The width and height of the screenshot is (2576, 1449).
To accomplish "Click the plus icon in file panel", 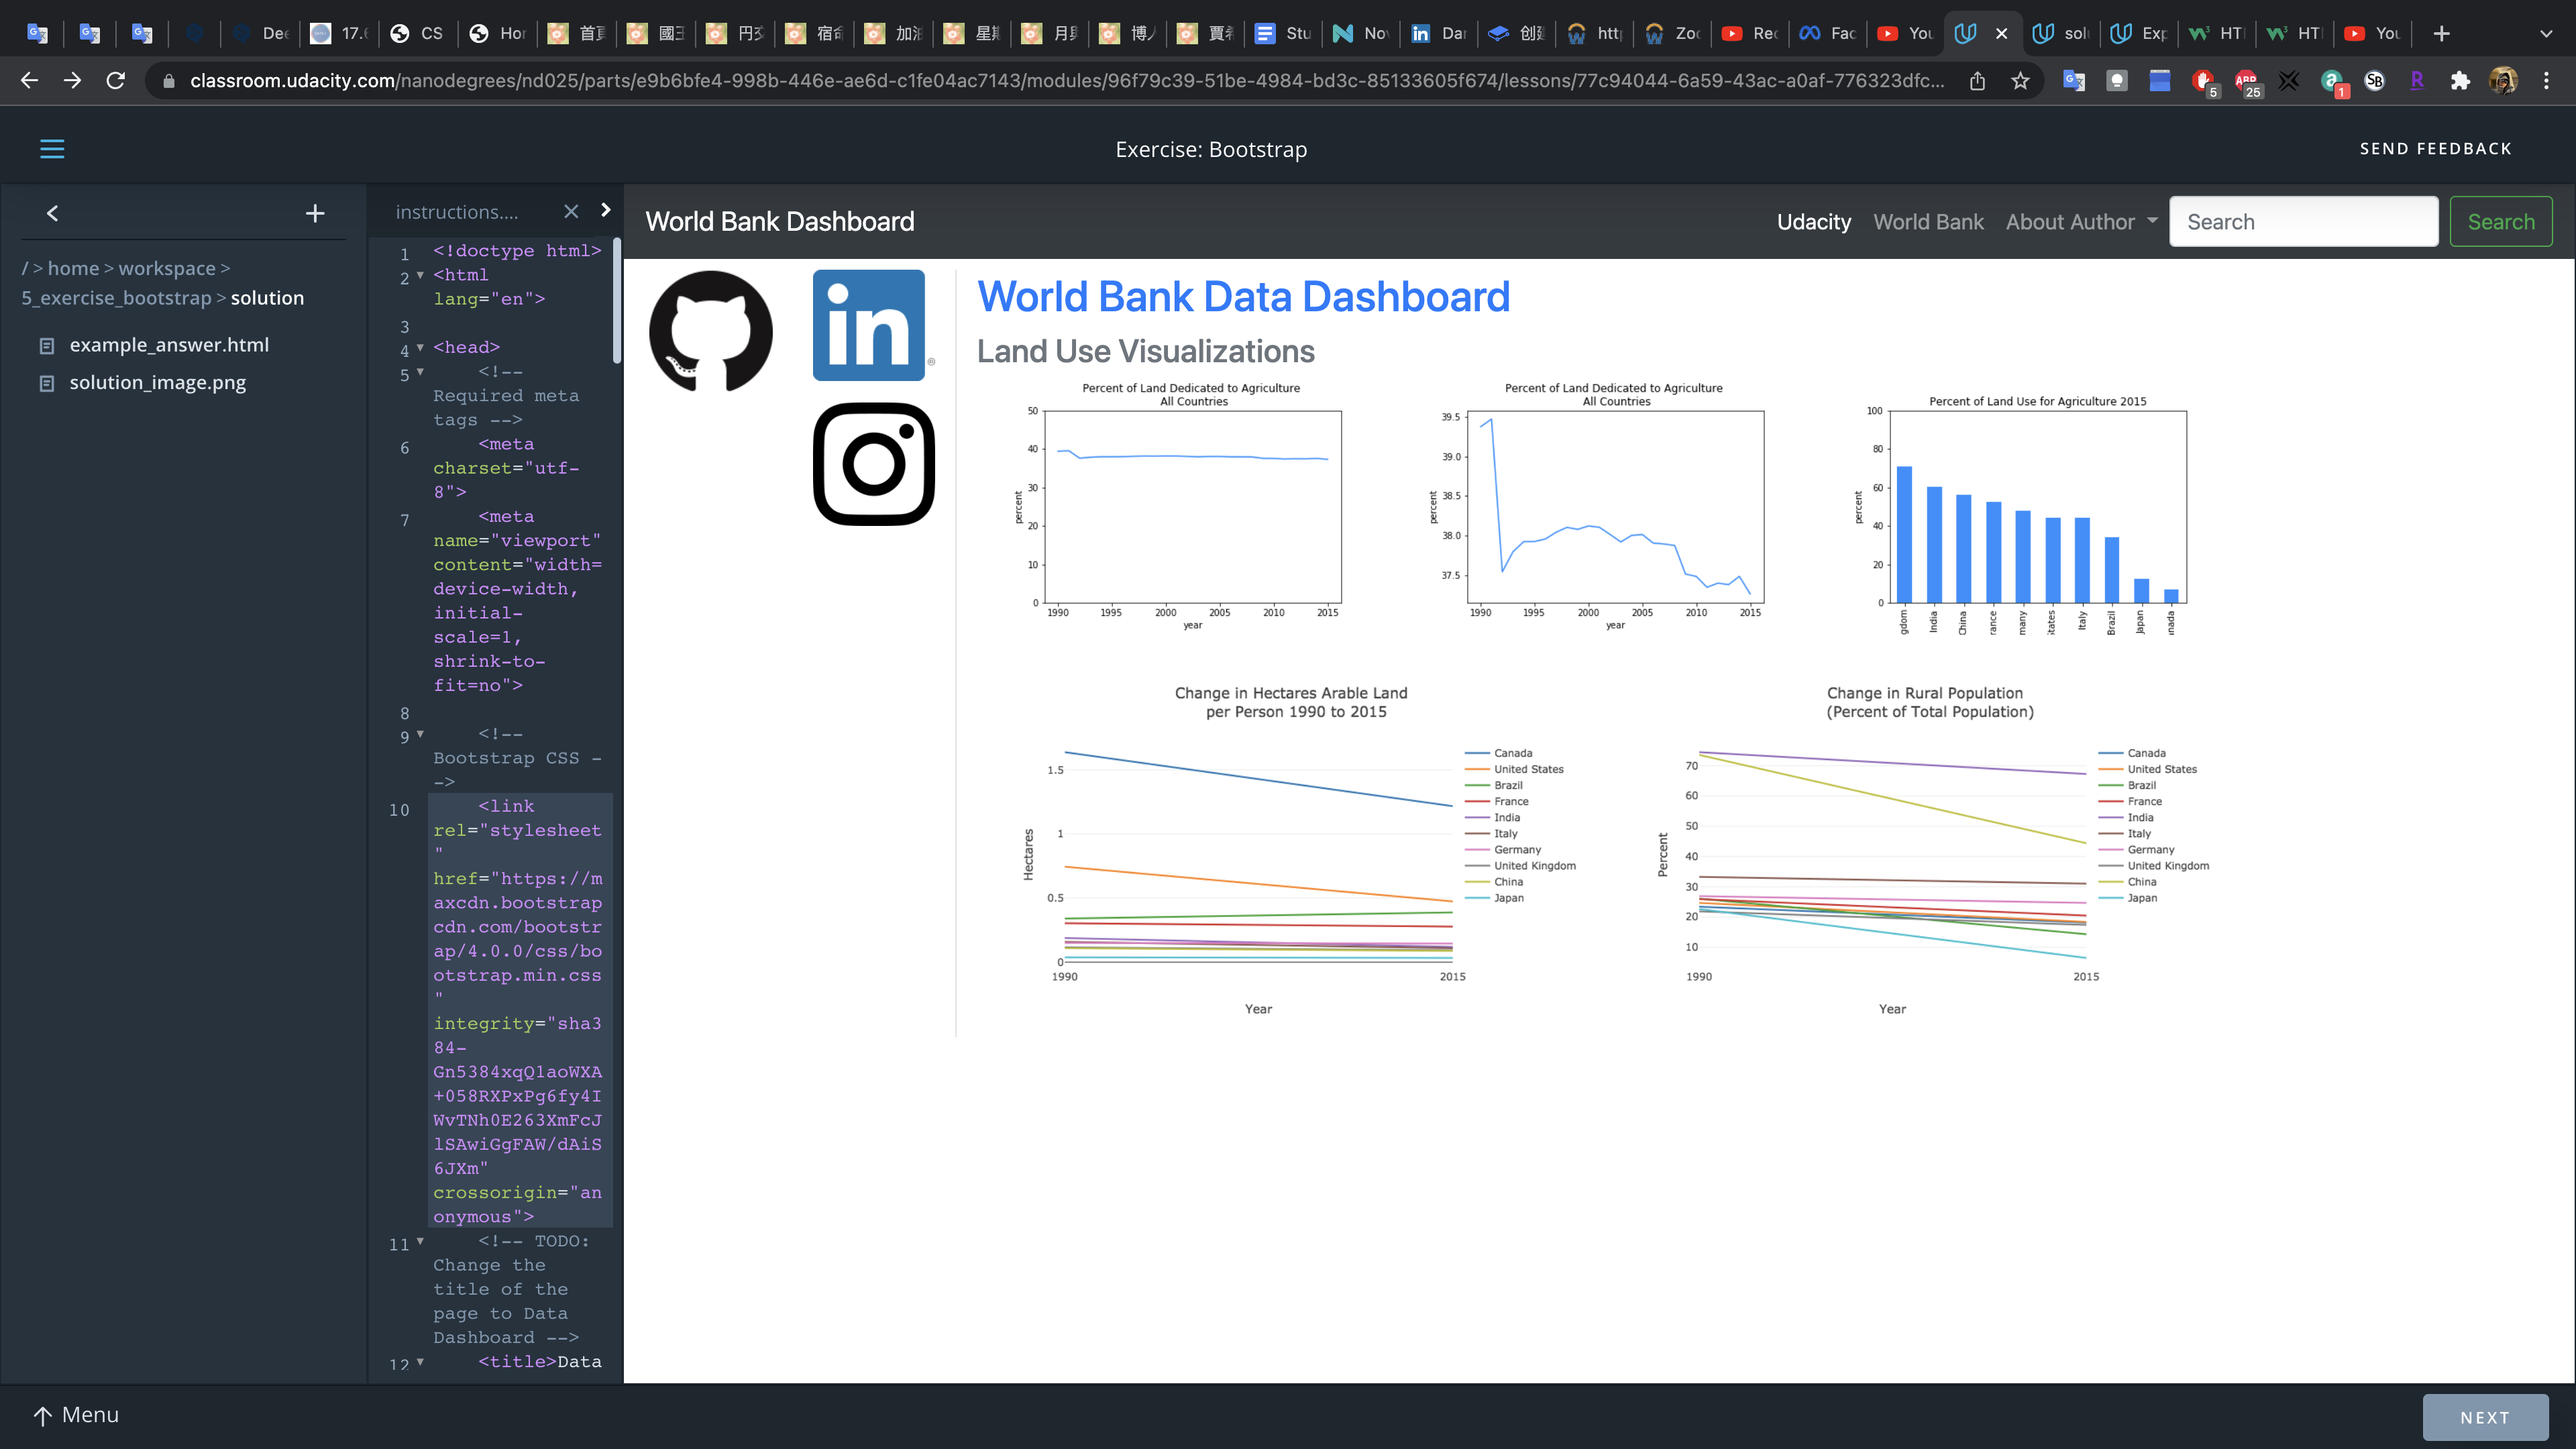I will [315, 213].
